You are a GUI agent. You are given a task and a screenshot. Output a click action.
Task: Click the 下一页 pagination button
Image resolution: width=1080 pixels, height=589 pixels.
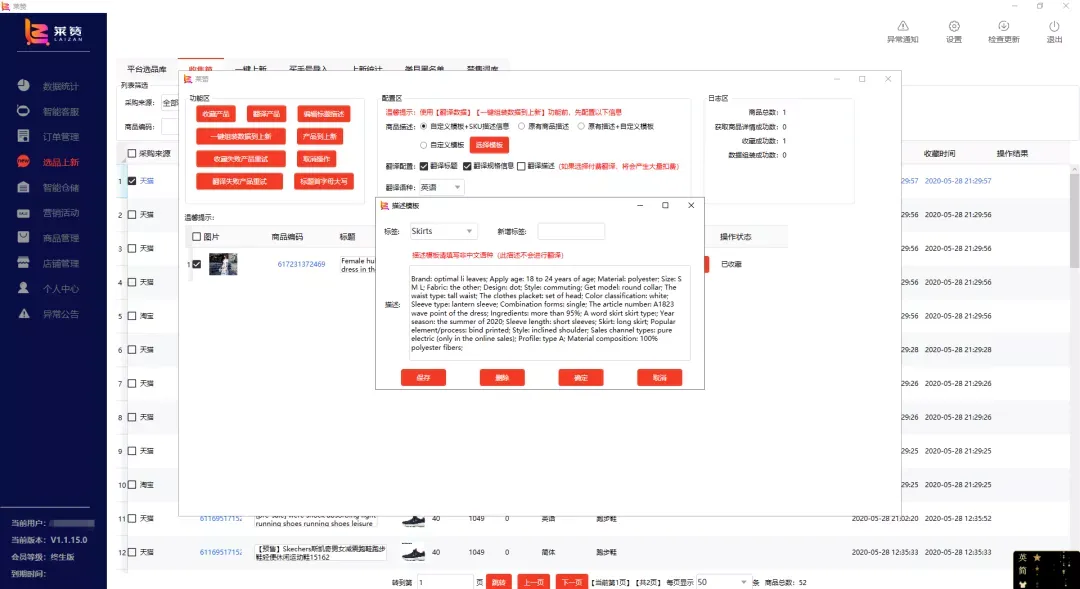pyautogui.click(x=572, y=582)
